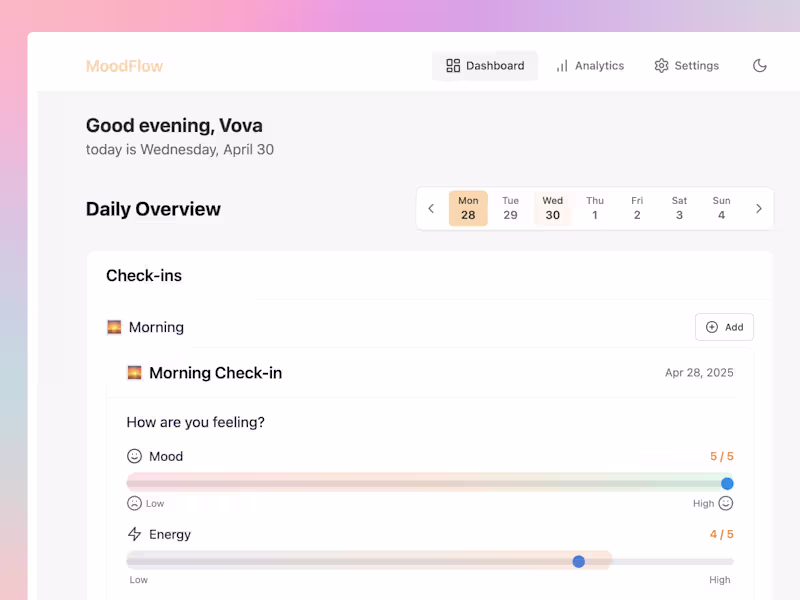
Task: Click the Daily Overview heading
Action: click(153, 209)
